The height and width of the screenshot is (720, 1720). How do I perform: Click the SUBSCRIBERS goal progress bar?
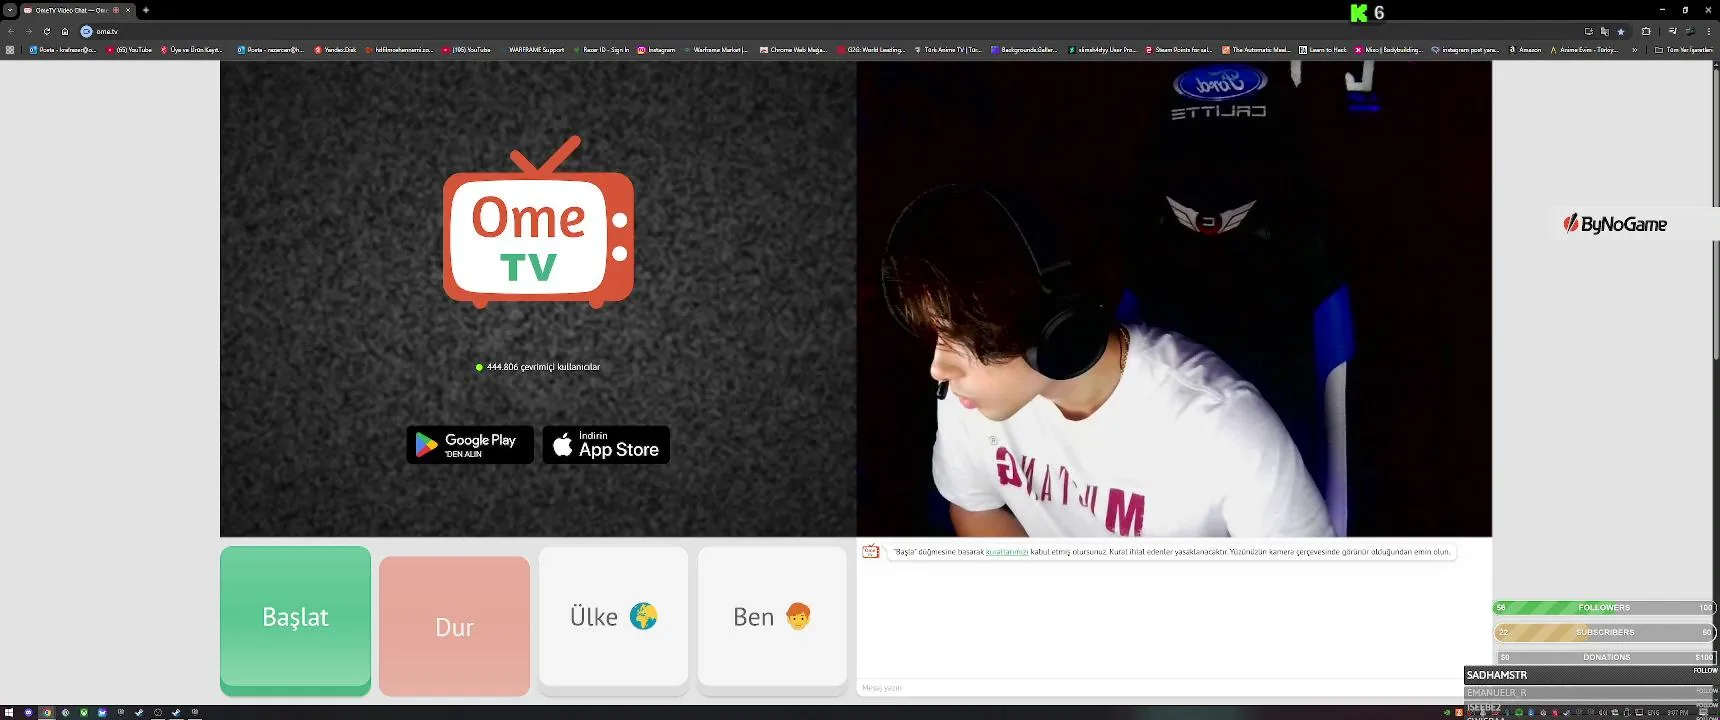point(1604,632)
